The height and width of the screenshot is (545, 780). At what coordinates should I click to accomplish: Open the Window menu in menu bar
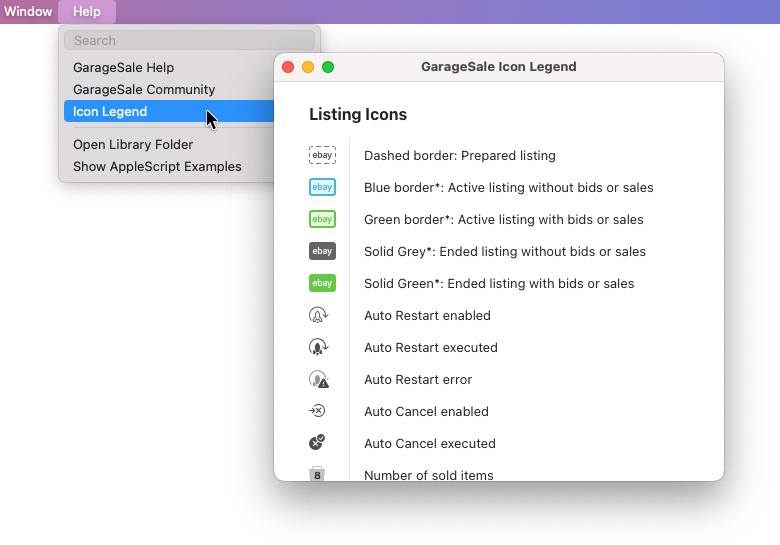(28, 12)
